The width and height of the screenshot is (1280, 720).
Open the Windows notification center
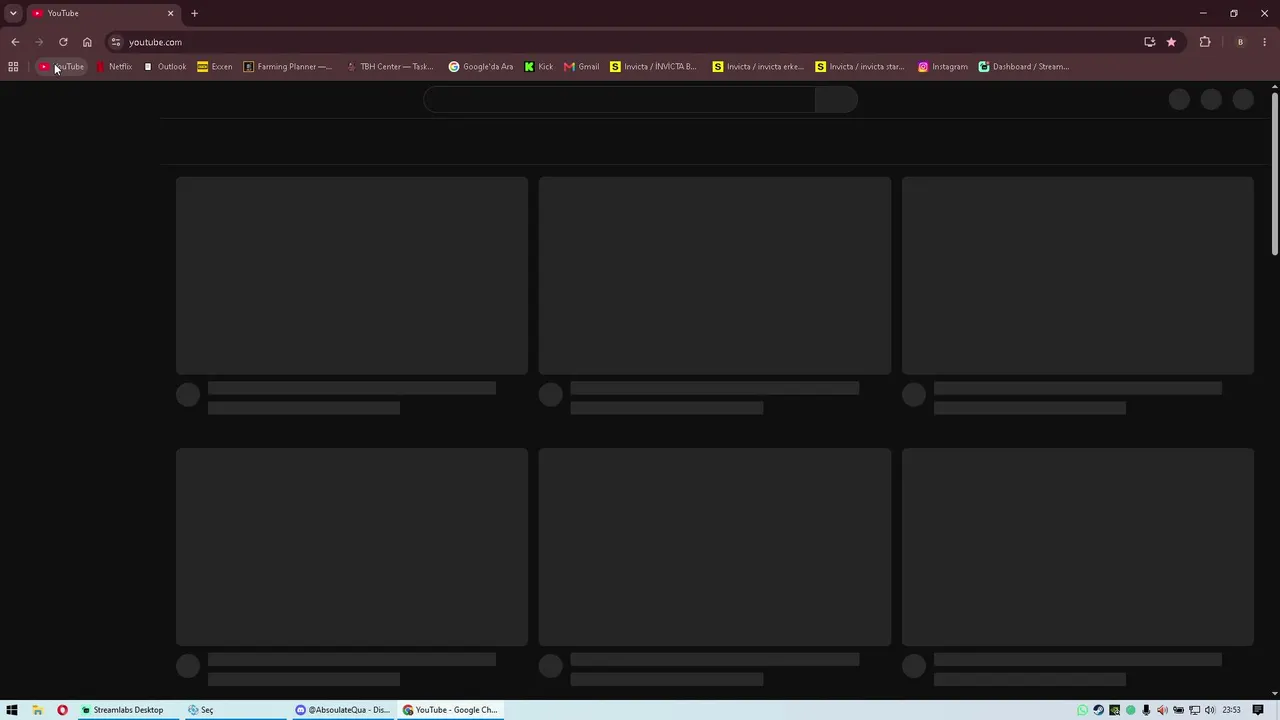pyautogui.click(x=1258, y=710)
